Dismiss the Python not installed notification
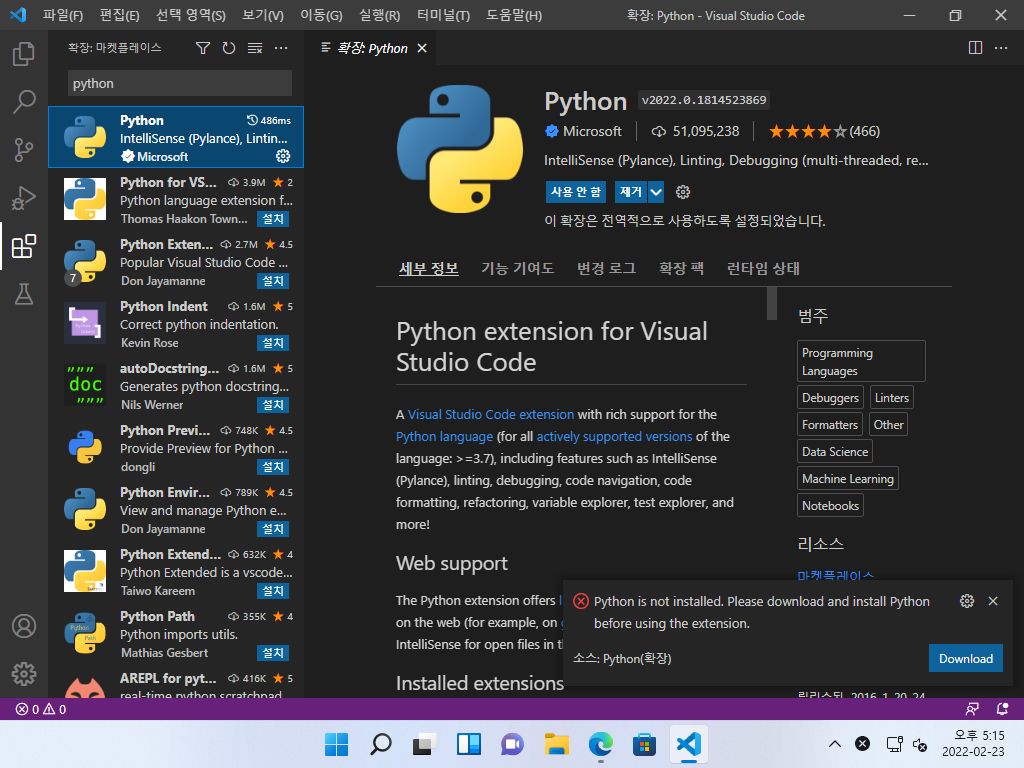The image size is (1024, 768). 993,601
